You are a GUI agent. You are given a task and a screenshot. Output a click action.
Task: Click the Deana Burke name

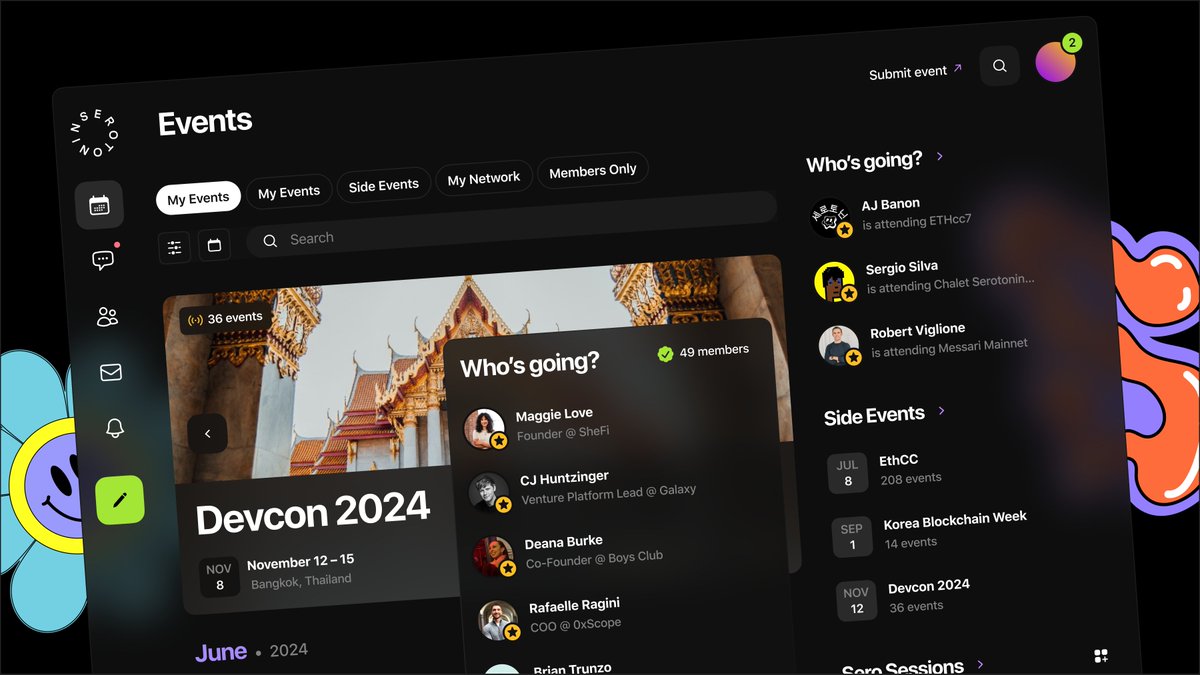tap(563, 542)
